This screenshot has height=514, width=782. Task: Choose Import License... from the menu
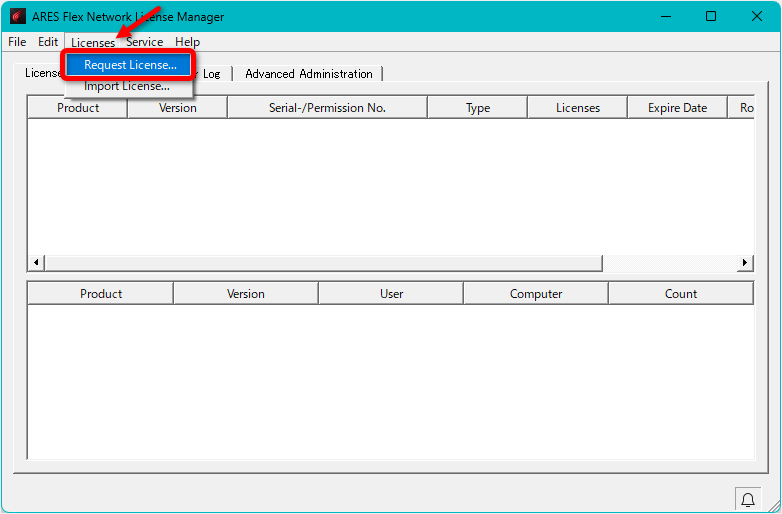point(127,86)
